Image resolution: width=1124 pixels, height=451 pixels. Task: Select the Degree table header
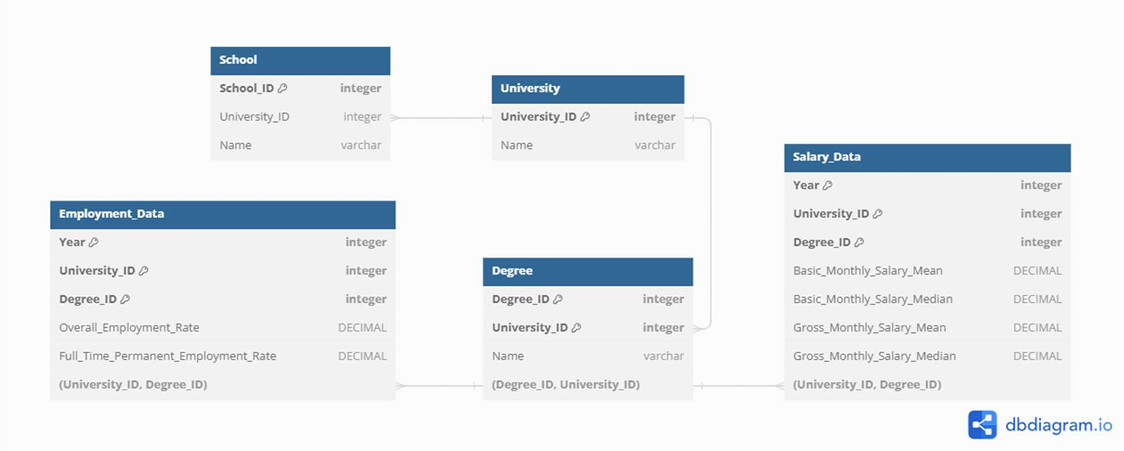point(588,271)
